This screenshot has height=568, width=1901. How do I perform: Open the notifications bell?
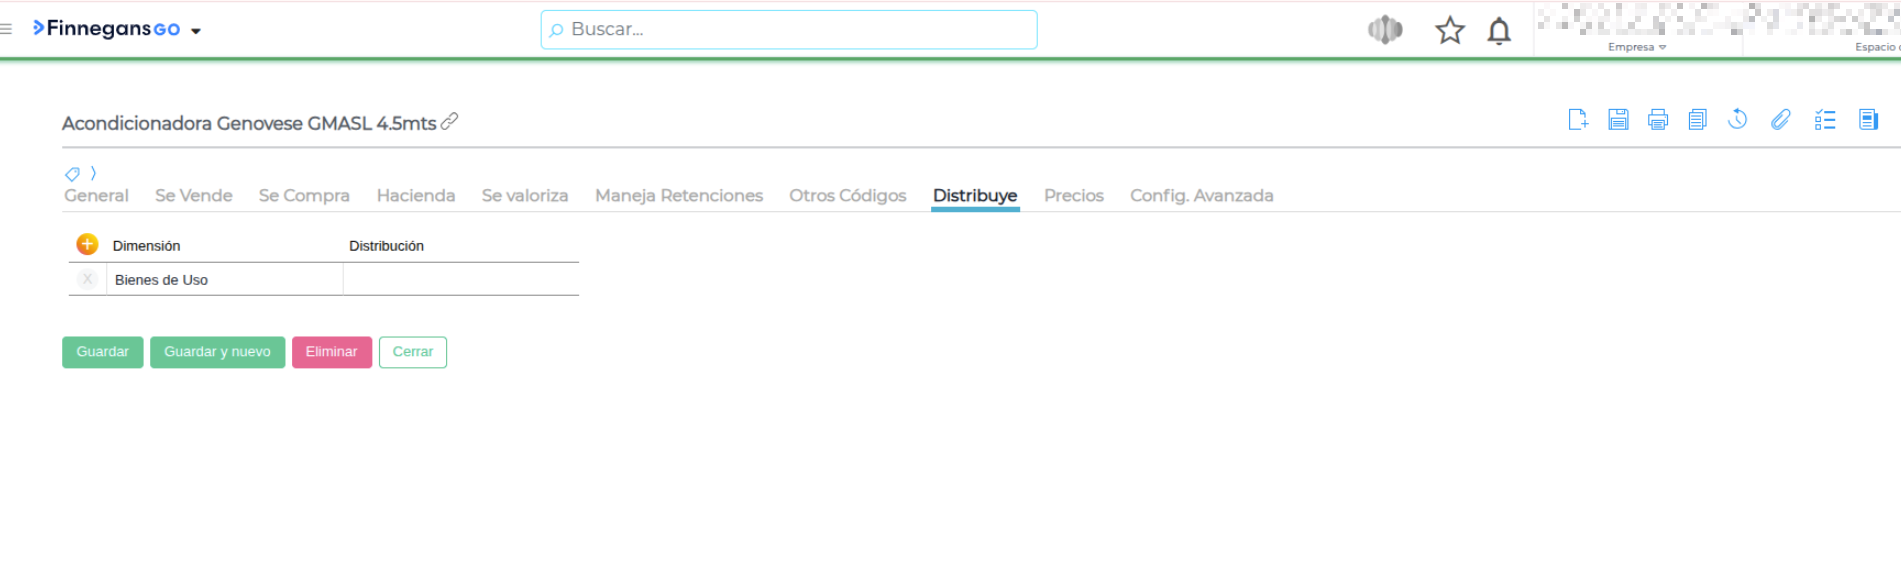tap(1498, 31)
